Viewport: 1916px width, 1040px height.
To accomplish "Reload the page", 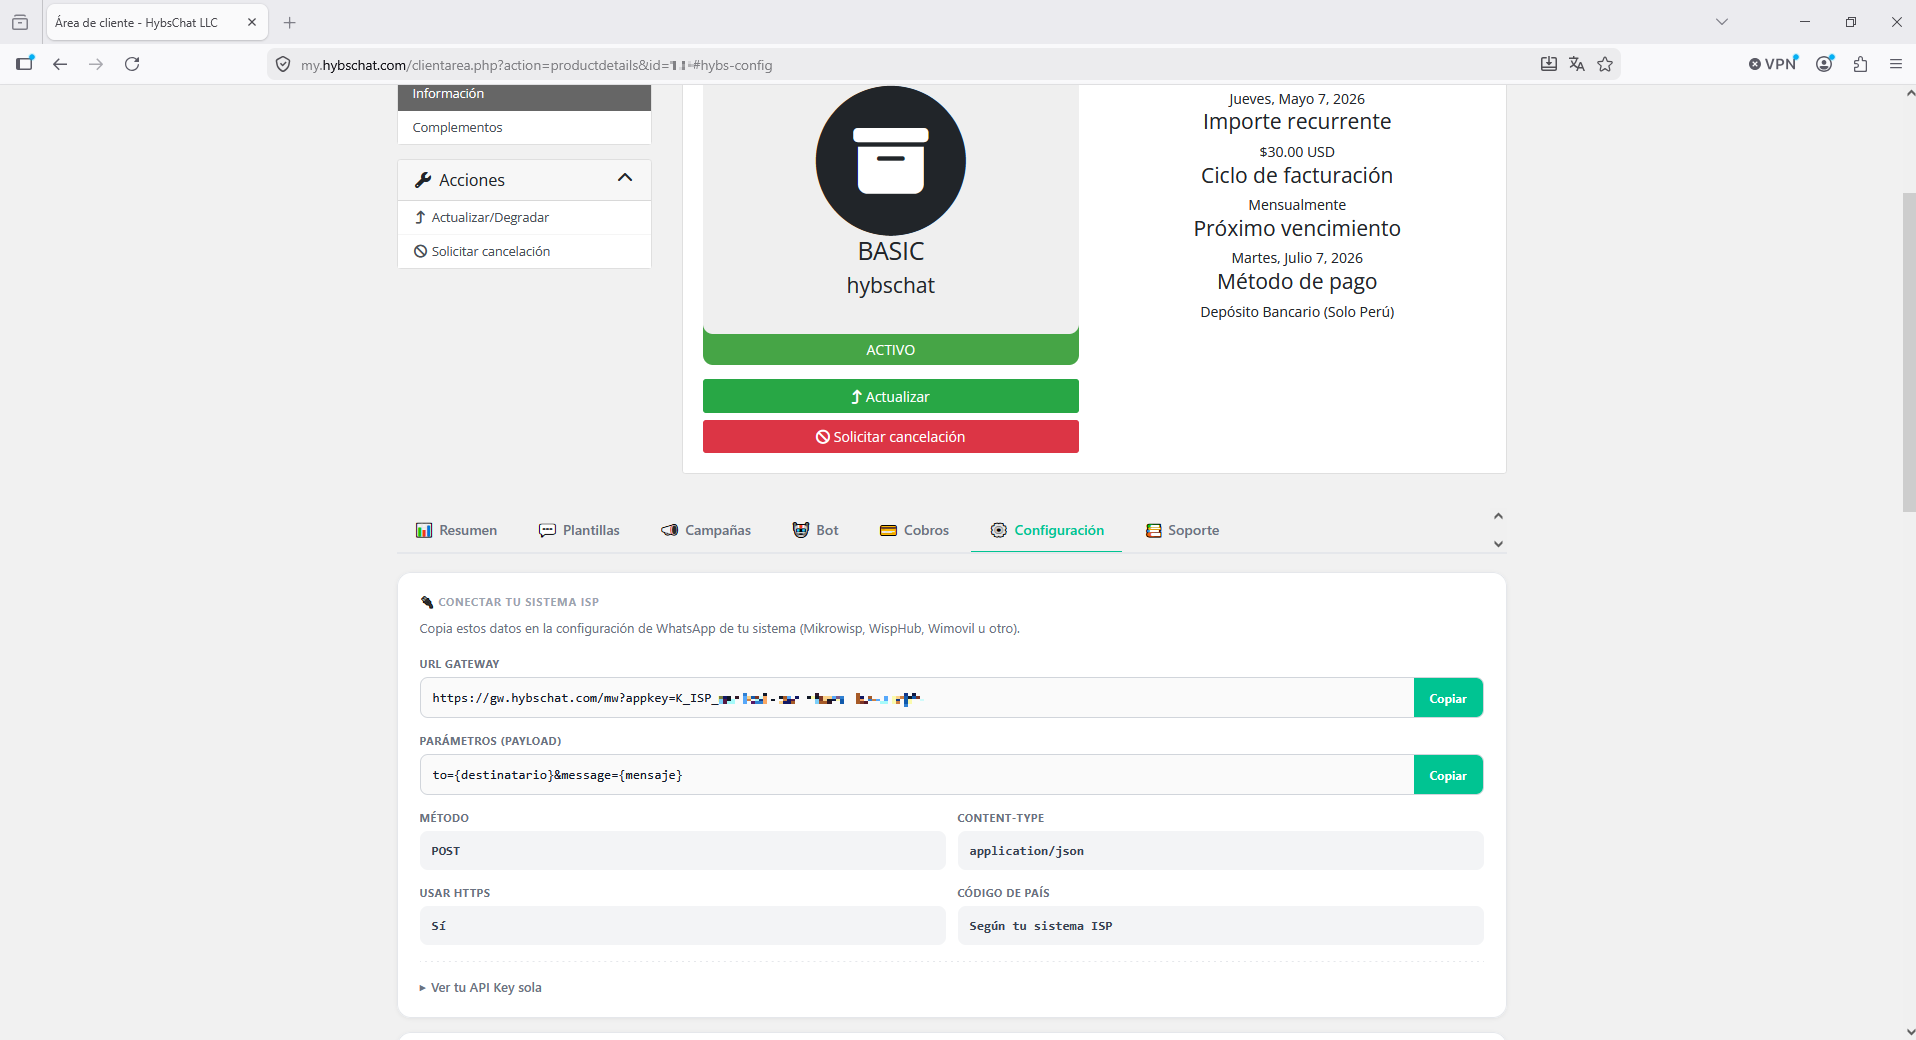I will point(132,64).
